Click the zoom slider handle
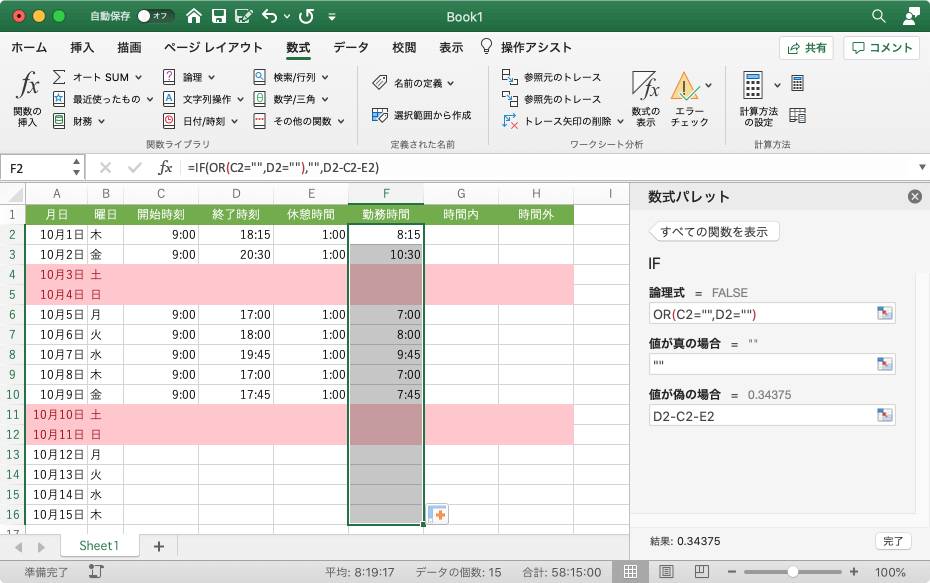 click(x=792, y=572)
